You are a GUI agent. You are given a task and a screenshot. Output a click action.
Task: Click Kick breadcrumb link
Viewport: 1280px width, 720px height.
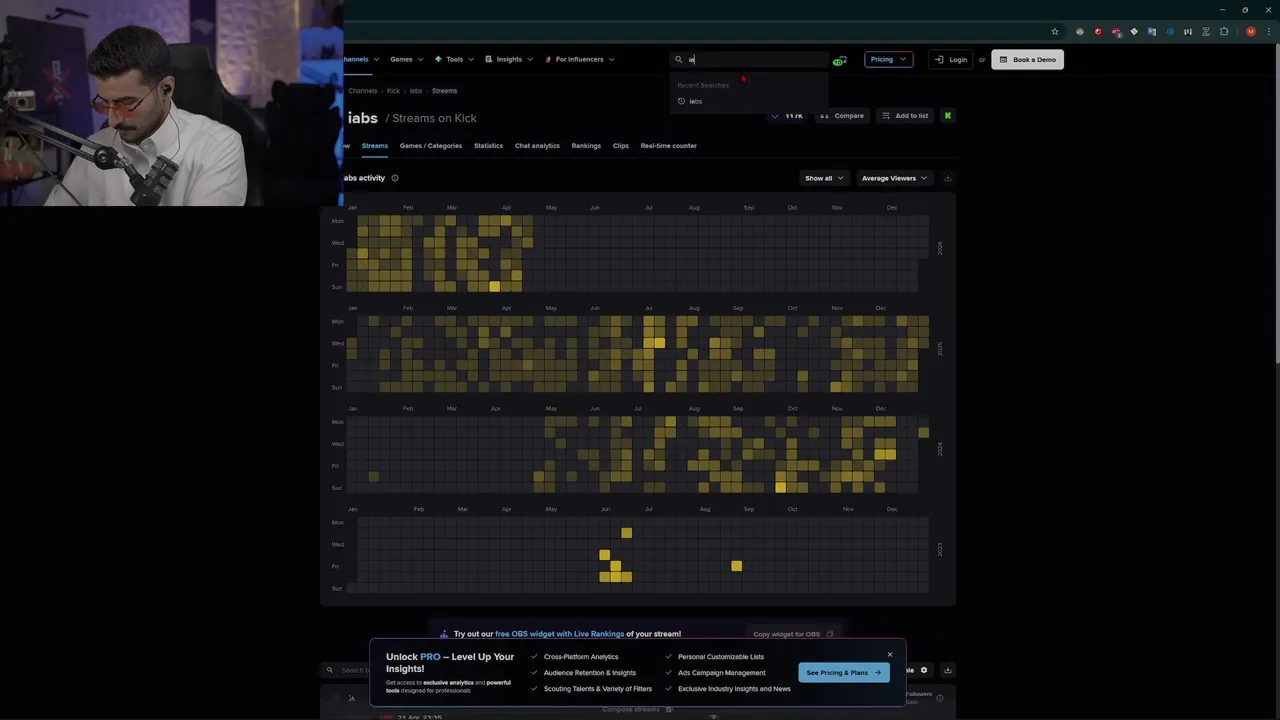(393, 91)
